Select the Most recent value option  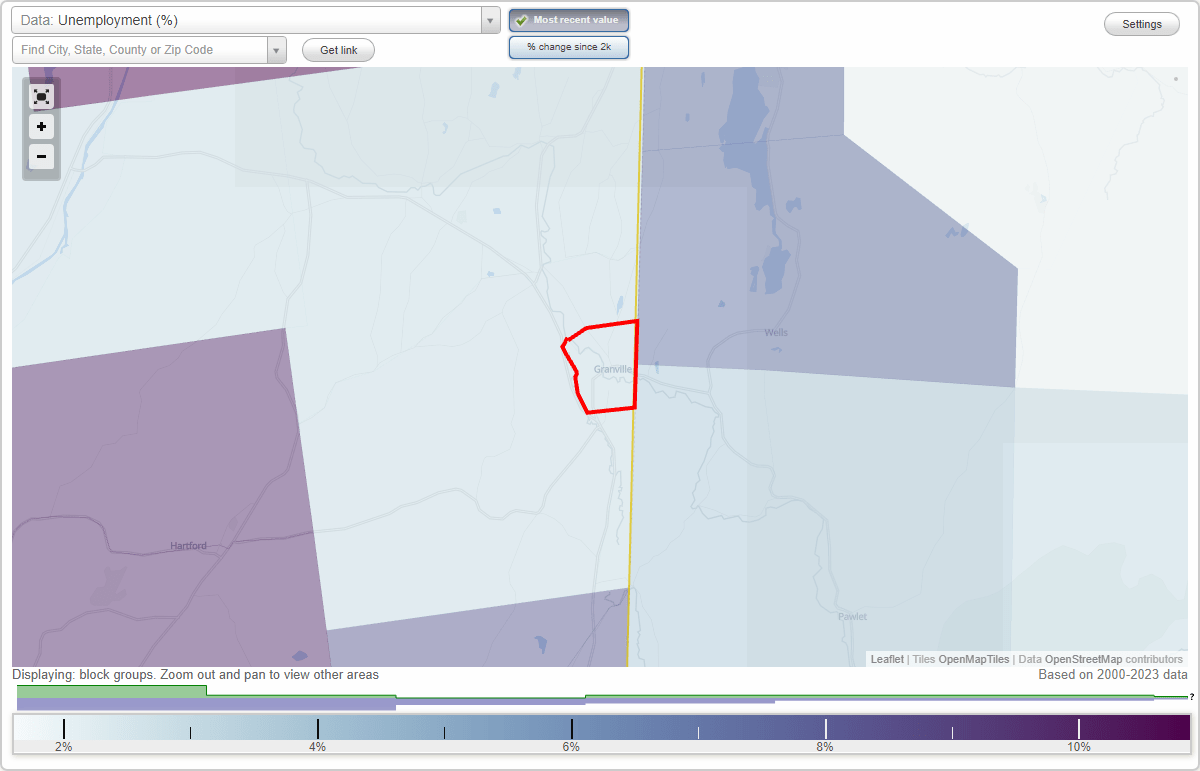569,20
